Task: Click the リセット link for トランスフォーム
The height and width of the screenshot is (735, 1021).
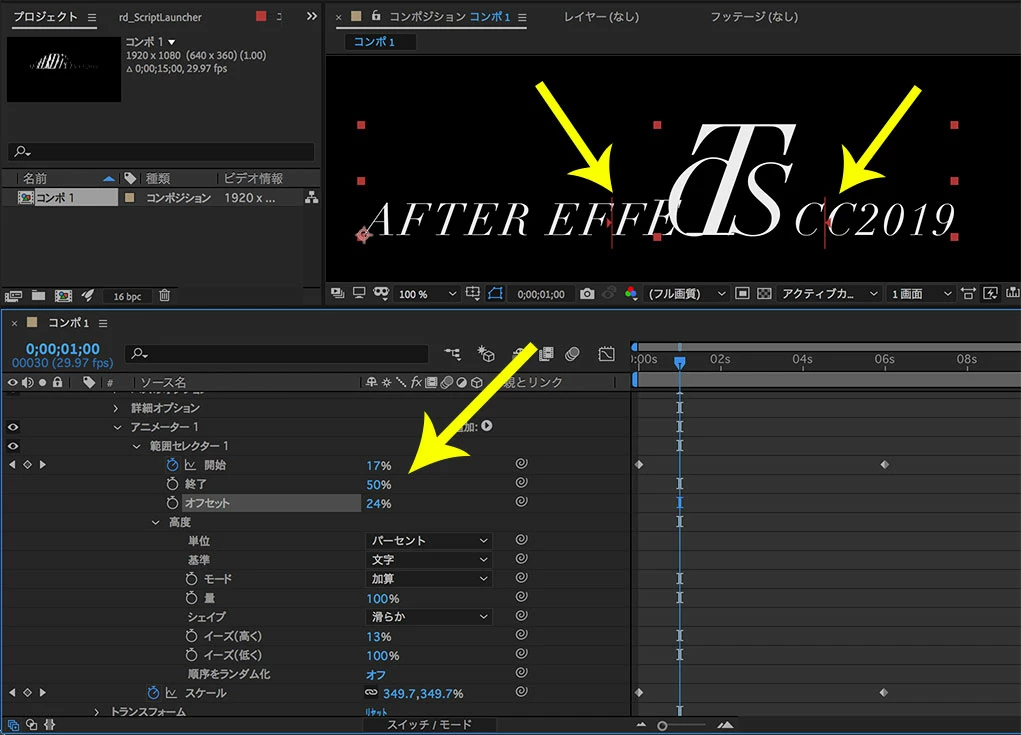Action: click(376, 713)
